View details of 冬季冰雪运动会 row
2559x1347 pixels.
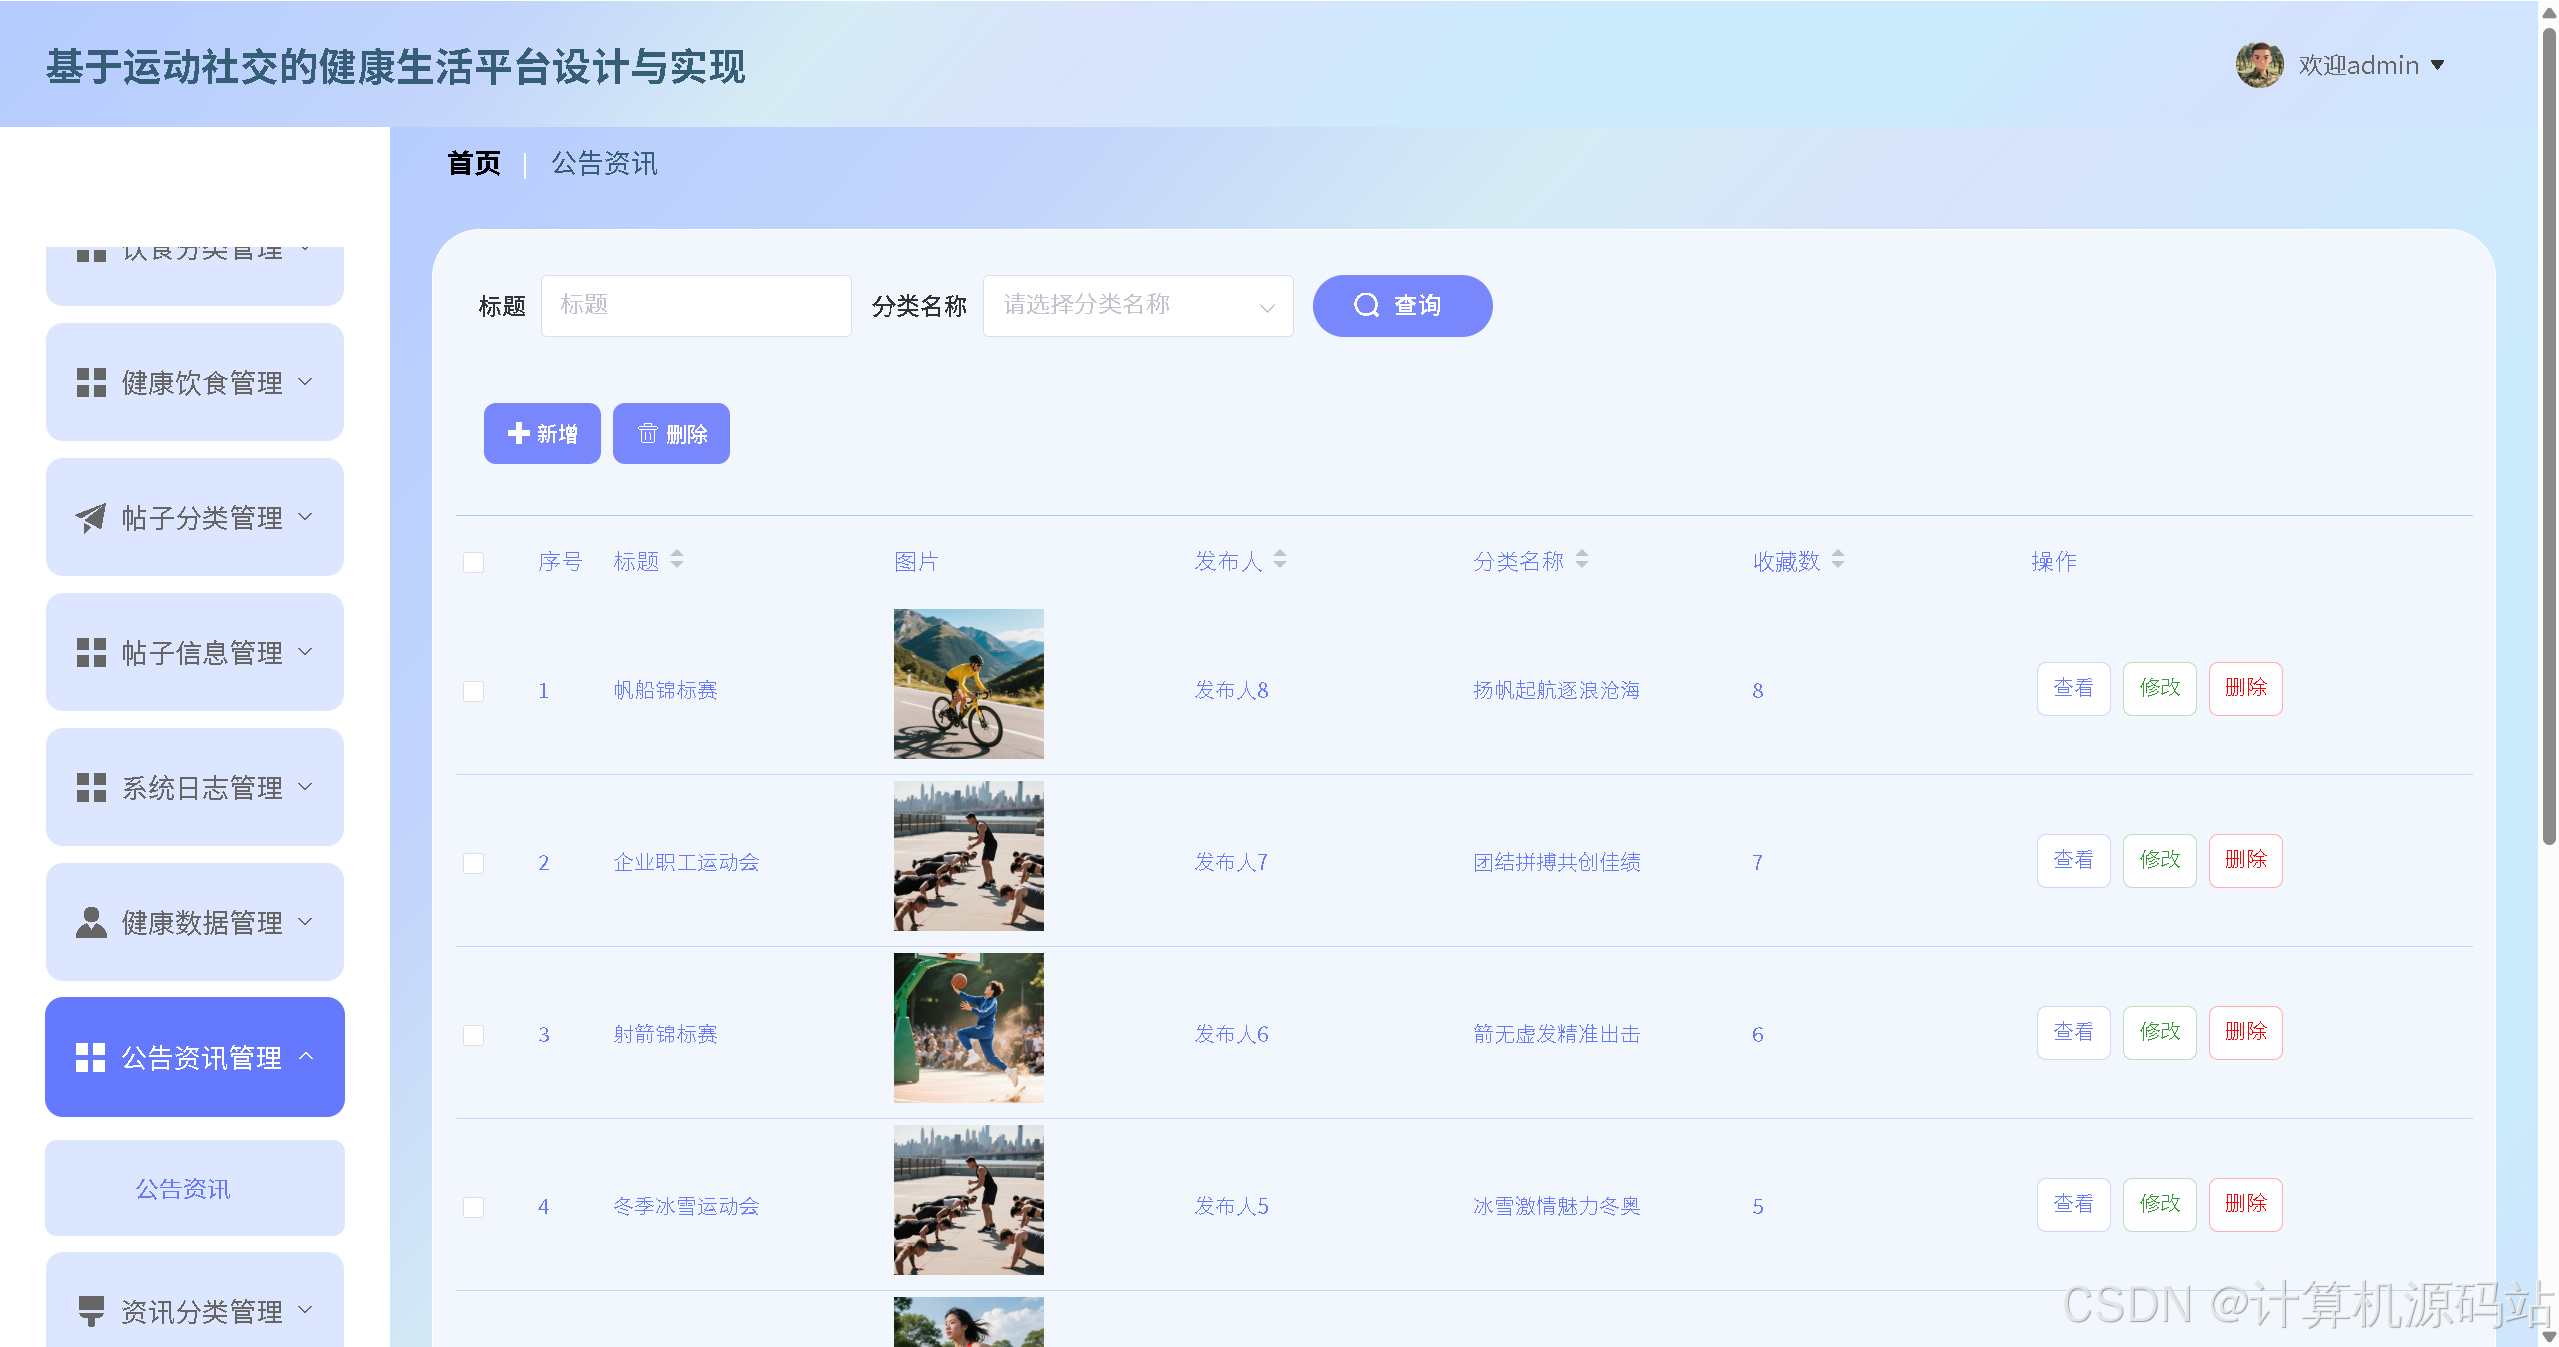[x=2073, y=1204]
